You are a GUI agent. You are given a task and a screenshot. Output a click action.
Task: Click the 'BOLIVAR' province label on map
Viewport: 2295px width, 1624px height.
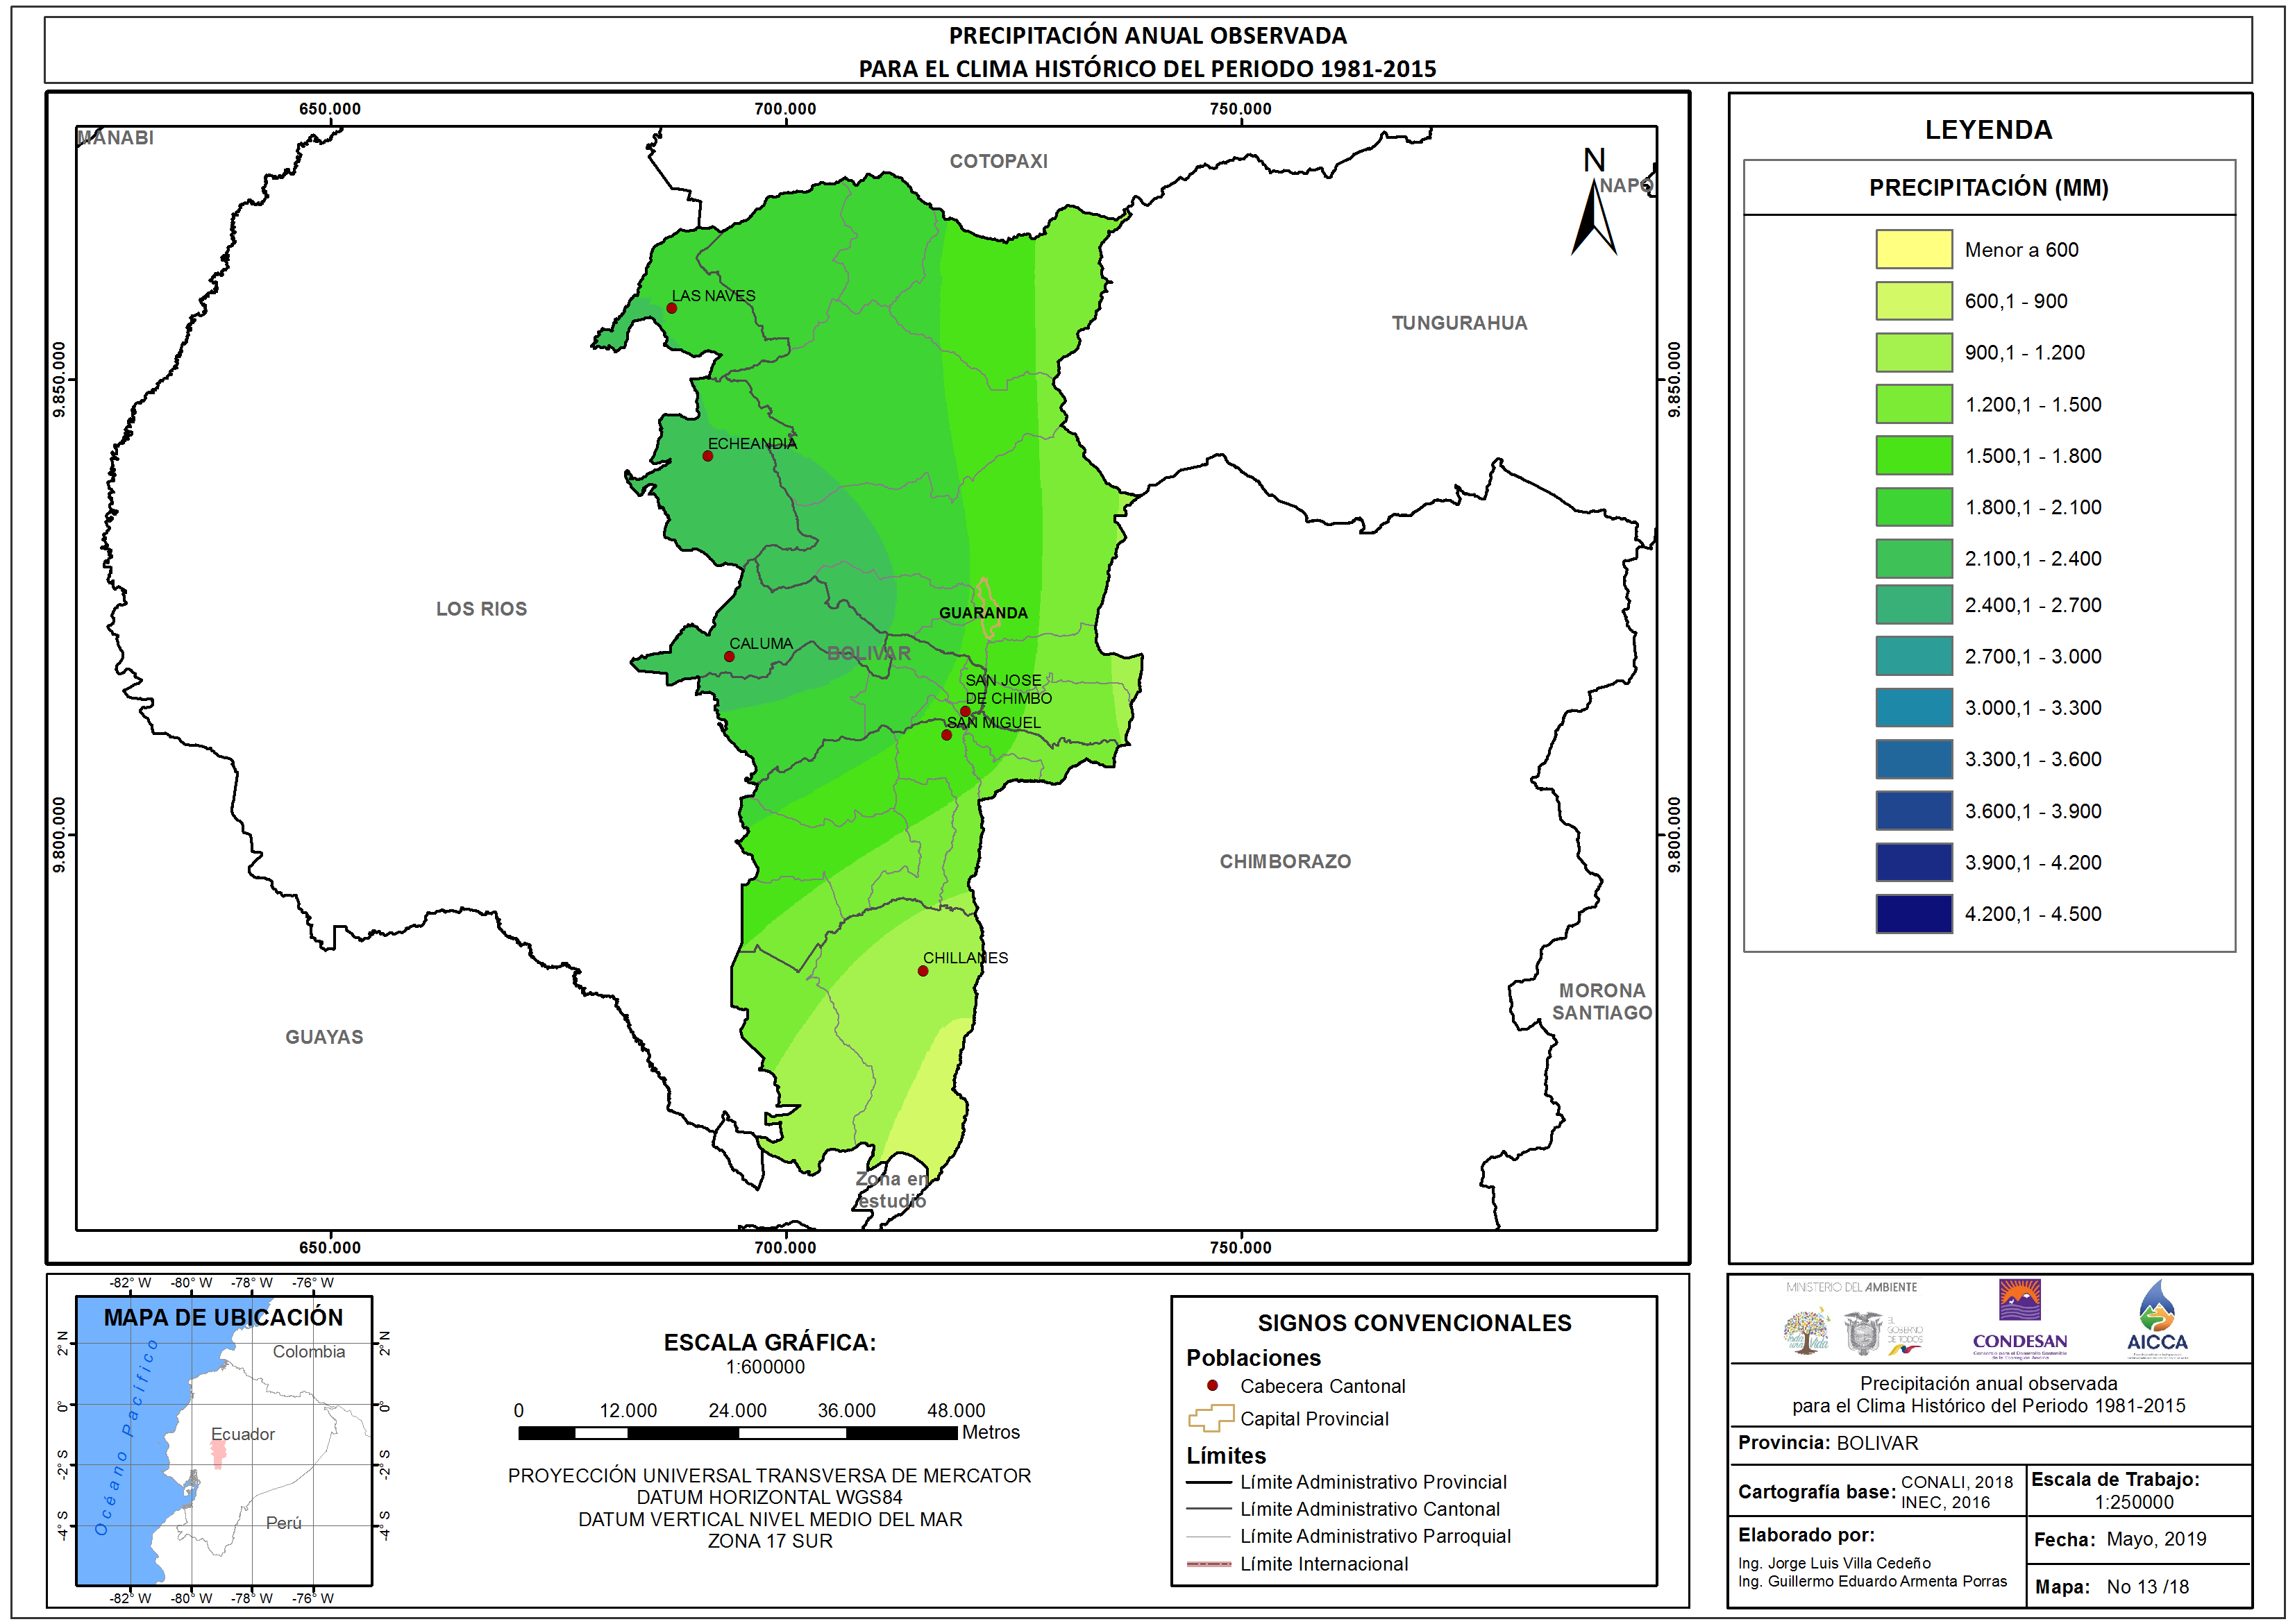[869, 653]
